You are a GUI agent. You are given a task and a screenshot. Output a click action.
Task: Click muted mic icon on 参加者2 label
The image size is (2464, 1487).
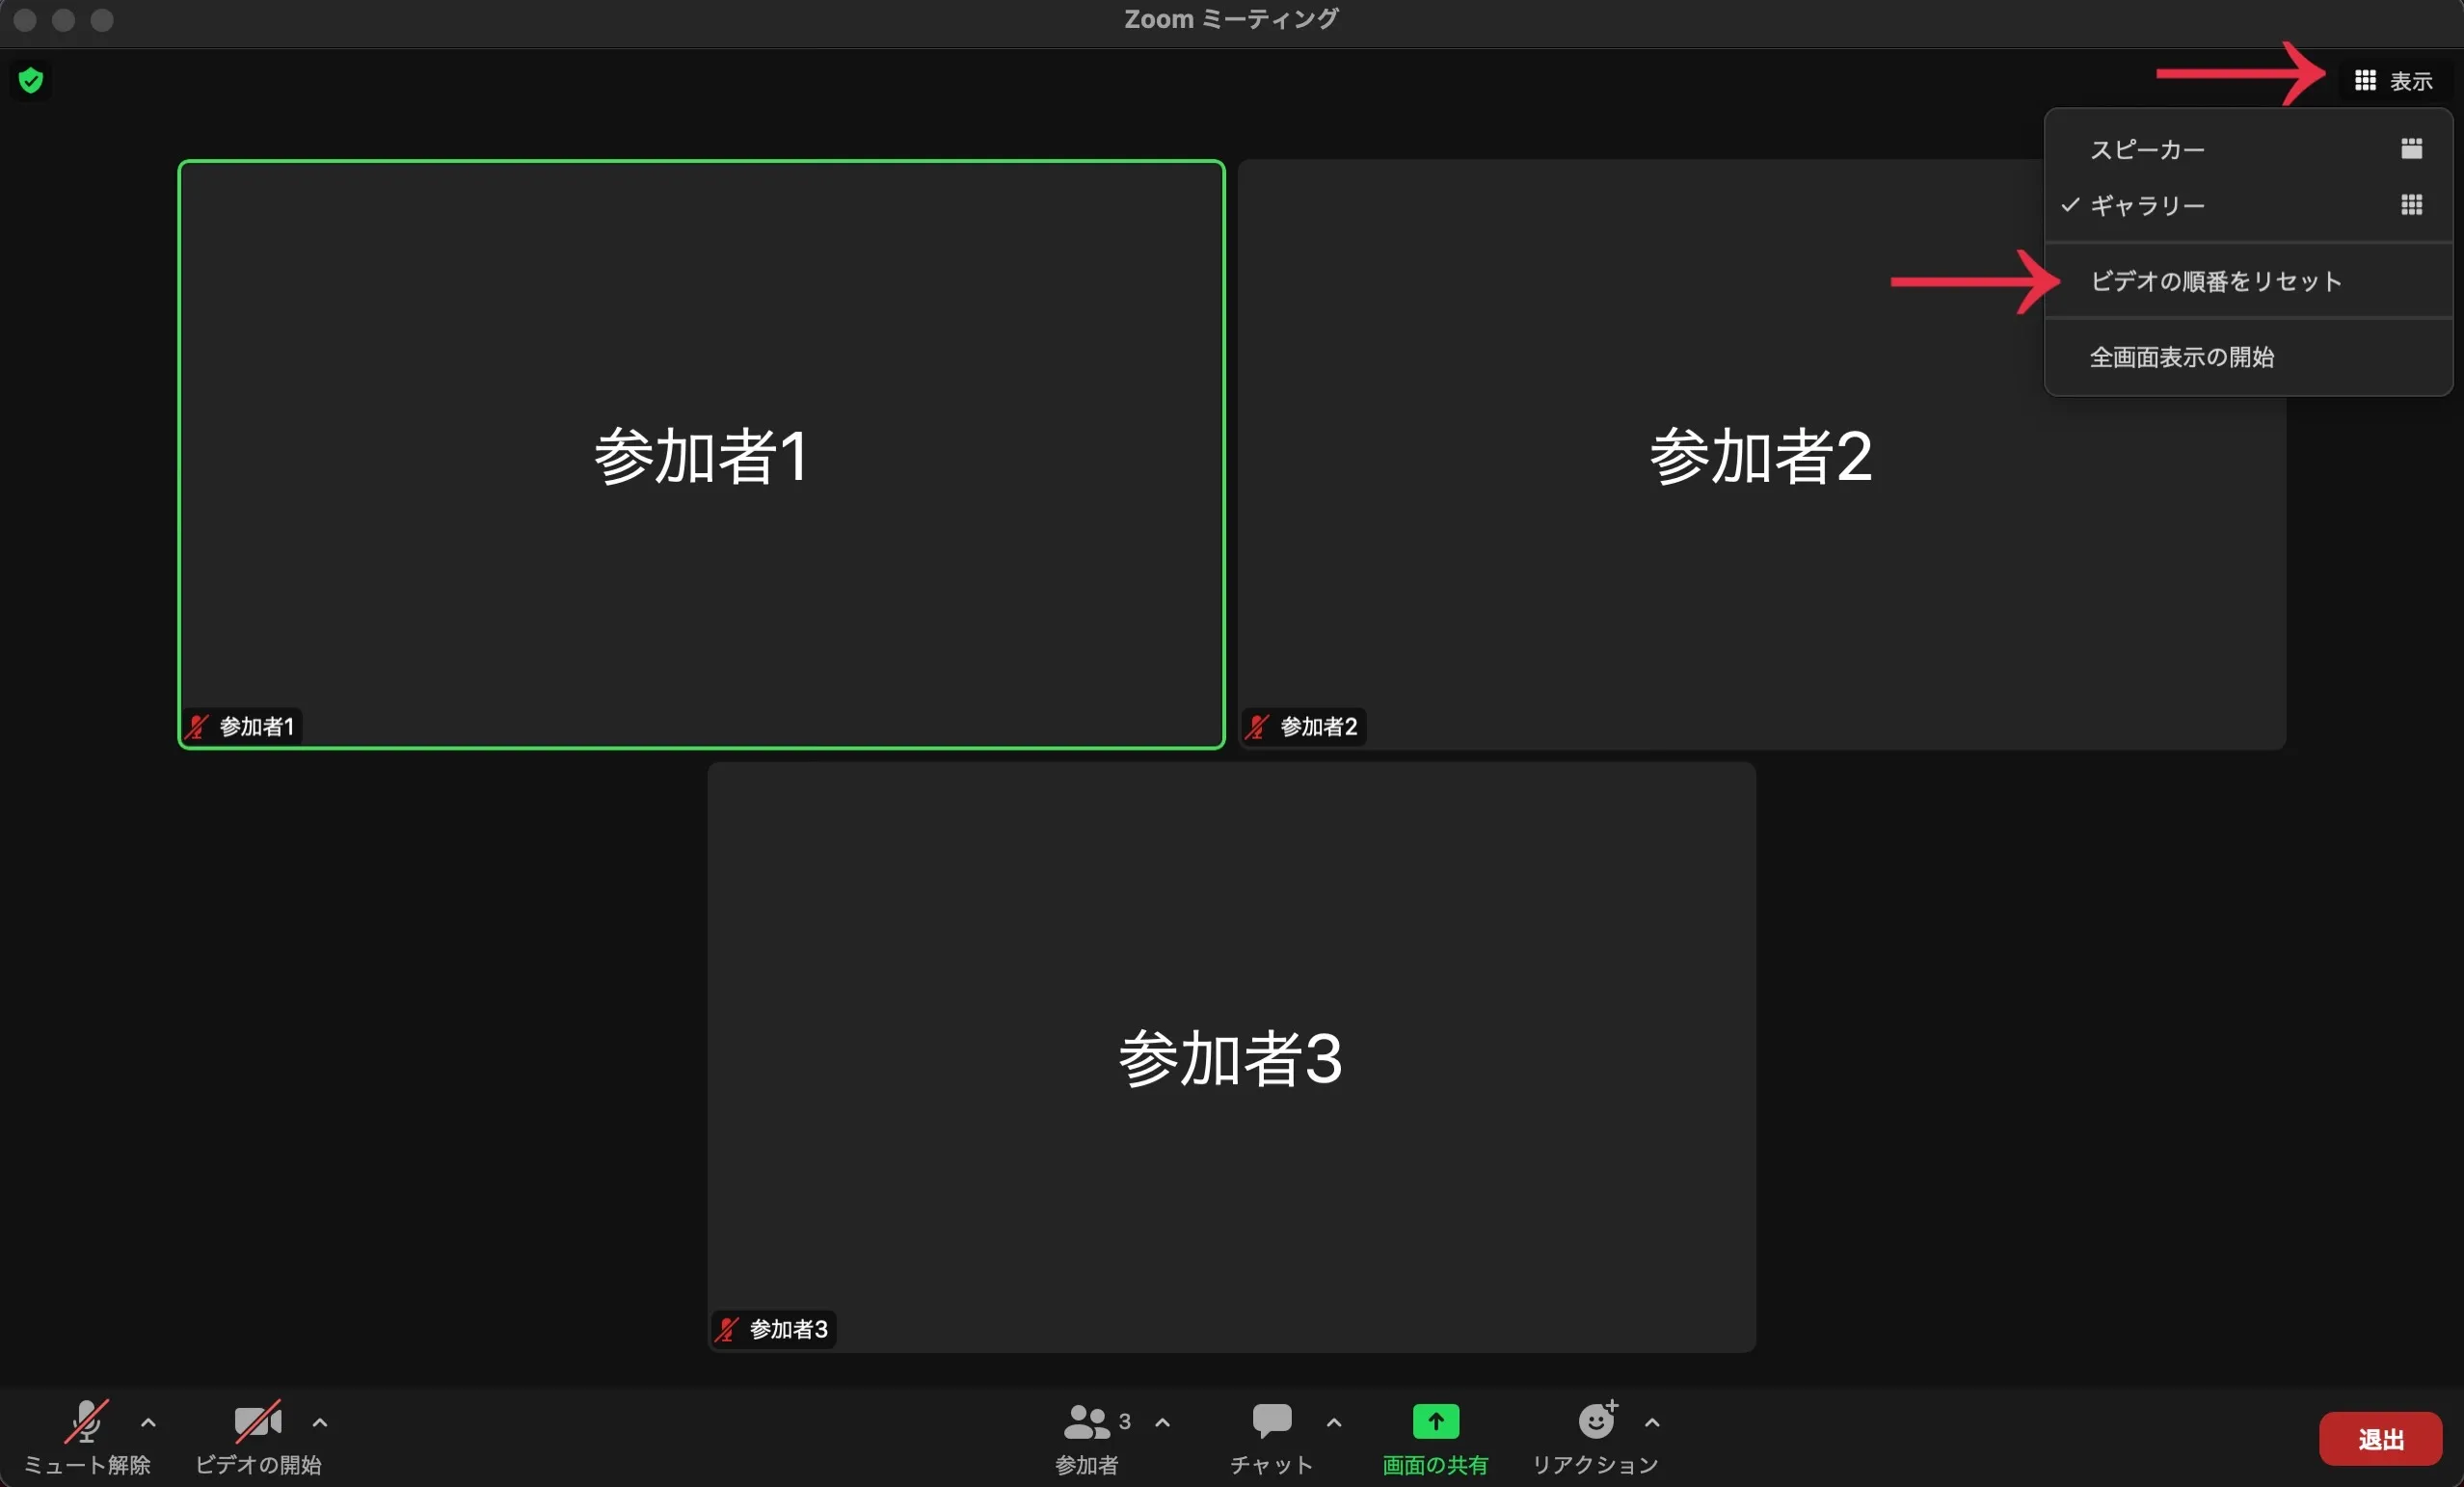[x=1257, y=727]
